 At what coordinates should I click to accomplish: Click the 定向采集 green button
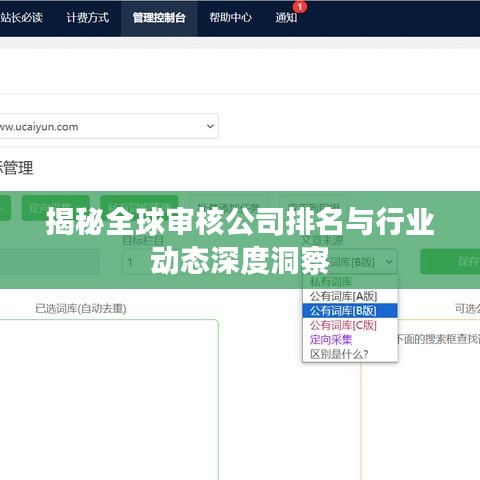[56, 208]
